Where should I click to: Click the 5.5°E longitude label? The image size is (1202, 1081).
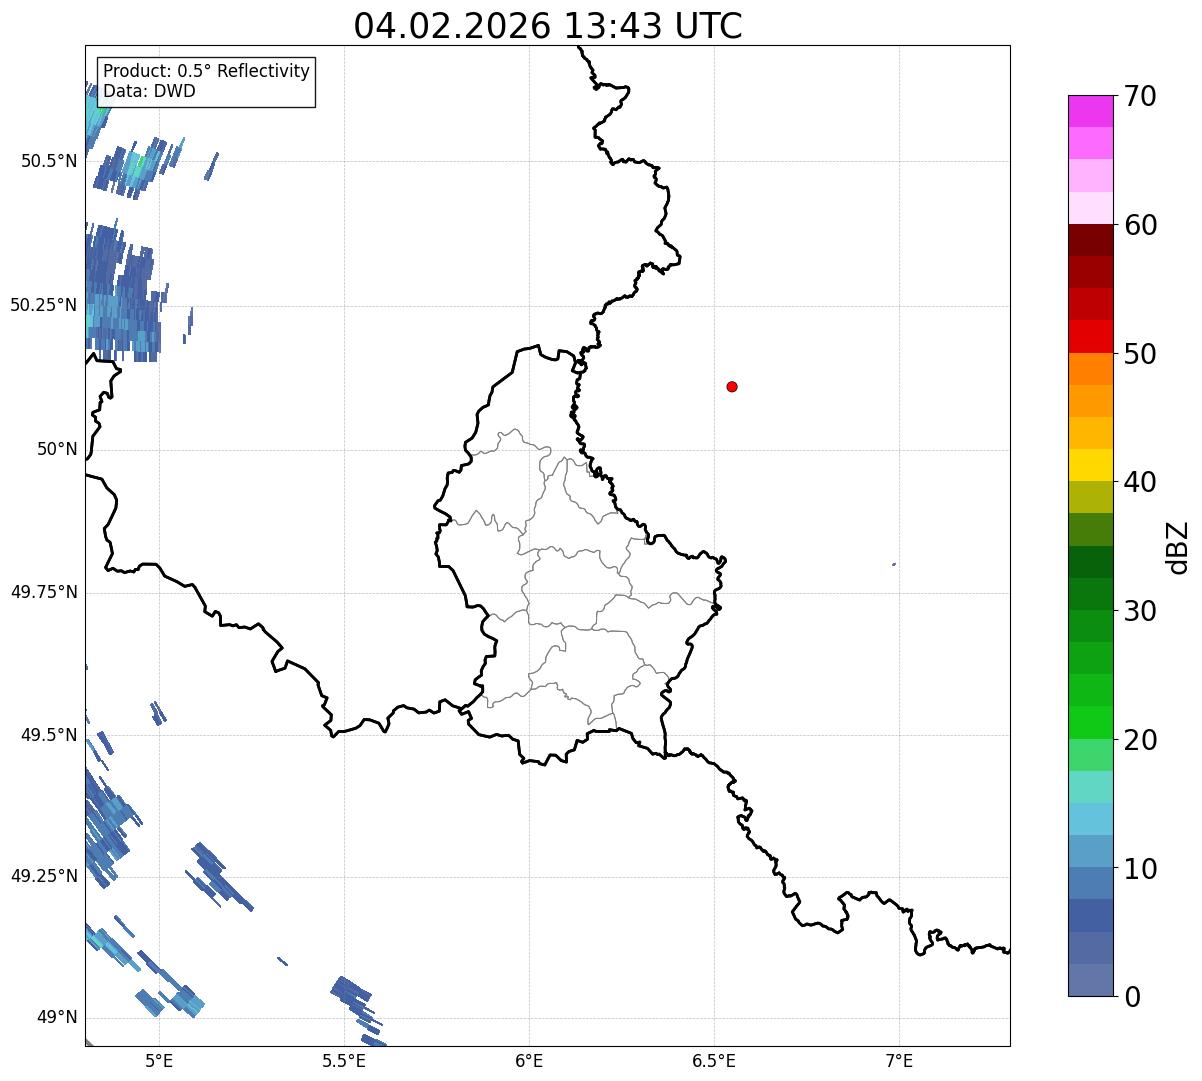point(344,1060)
